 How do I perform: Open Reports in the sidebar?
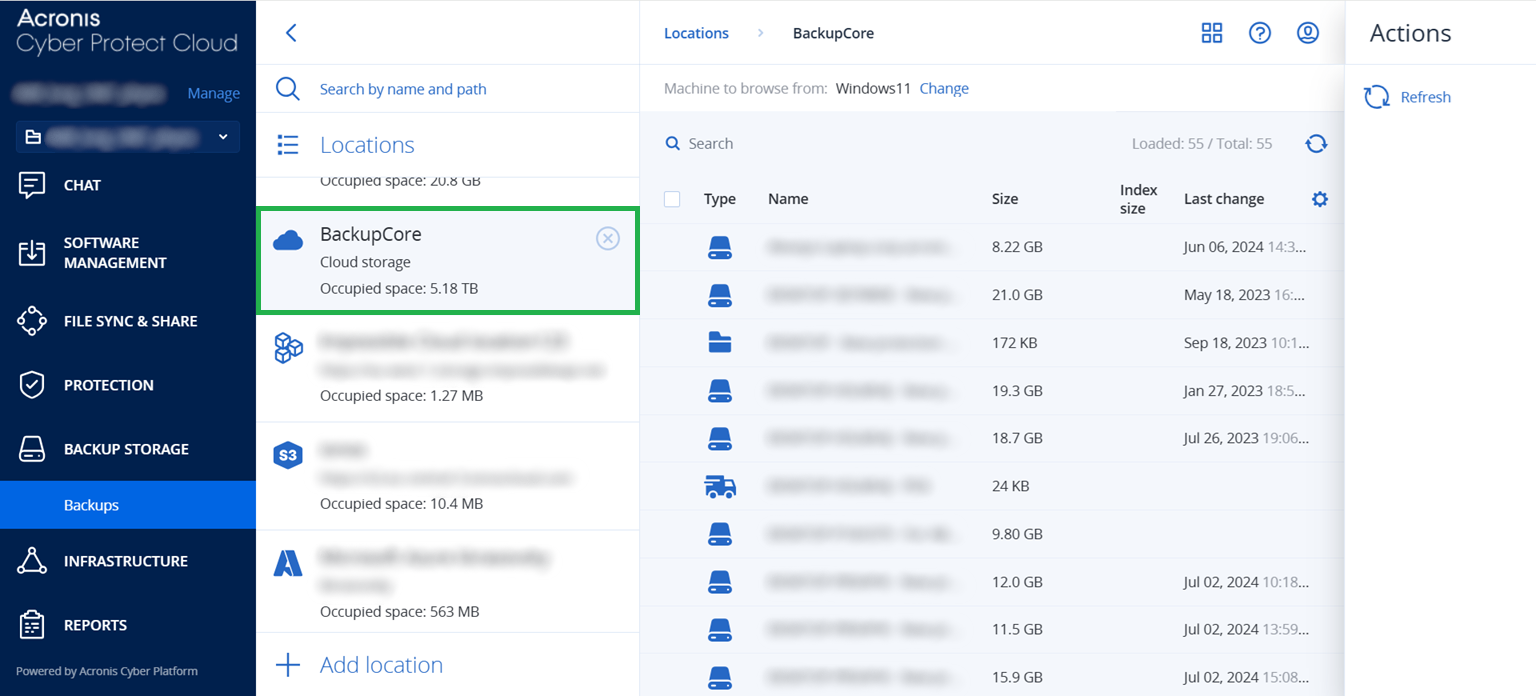click(95, 625)
